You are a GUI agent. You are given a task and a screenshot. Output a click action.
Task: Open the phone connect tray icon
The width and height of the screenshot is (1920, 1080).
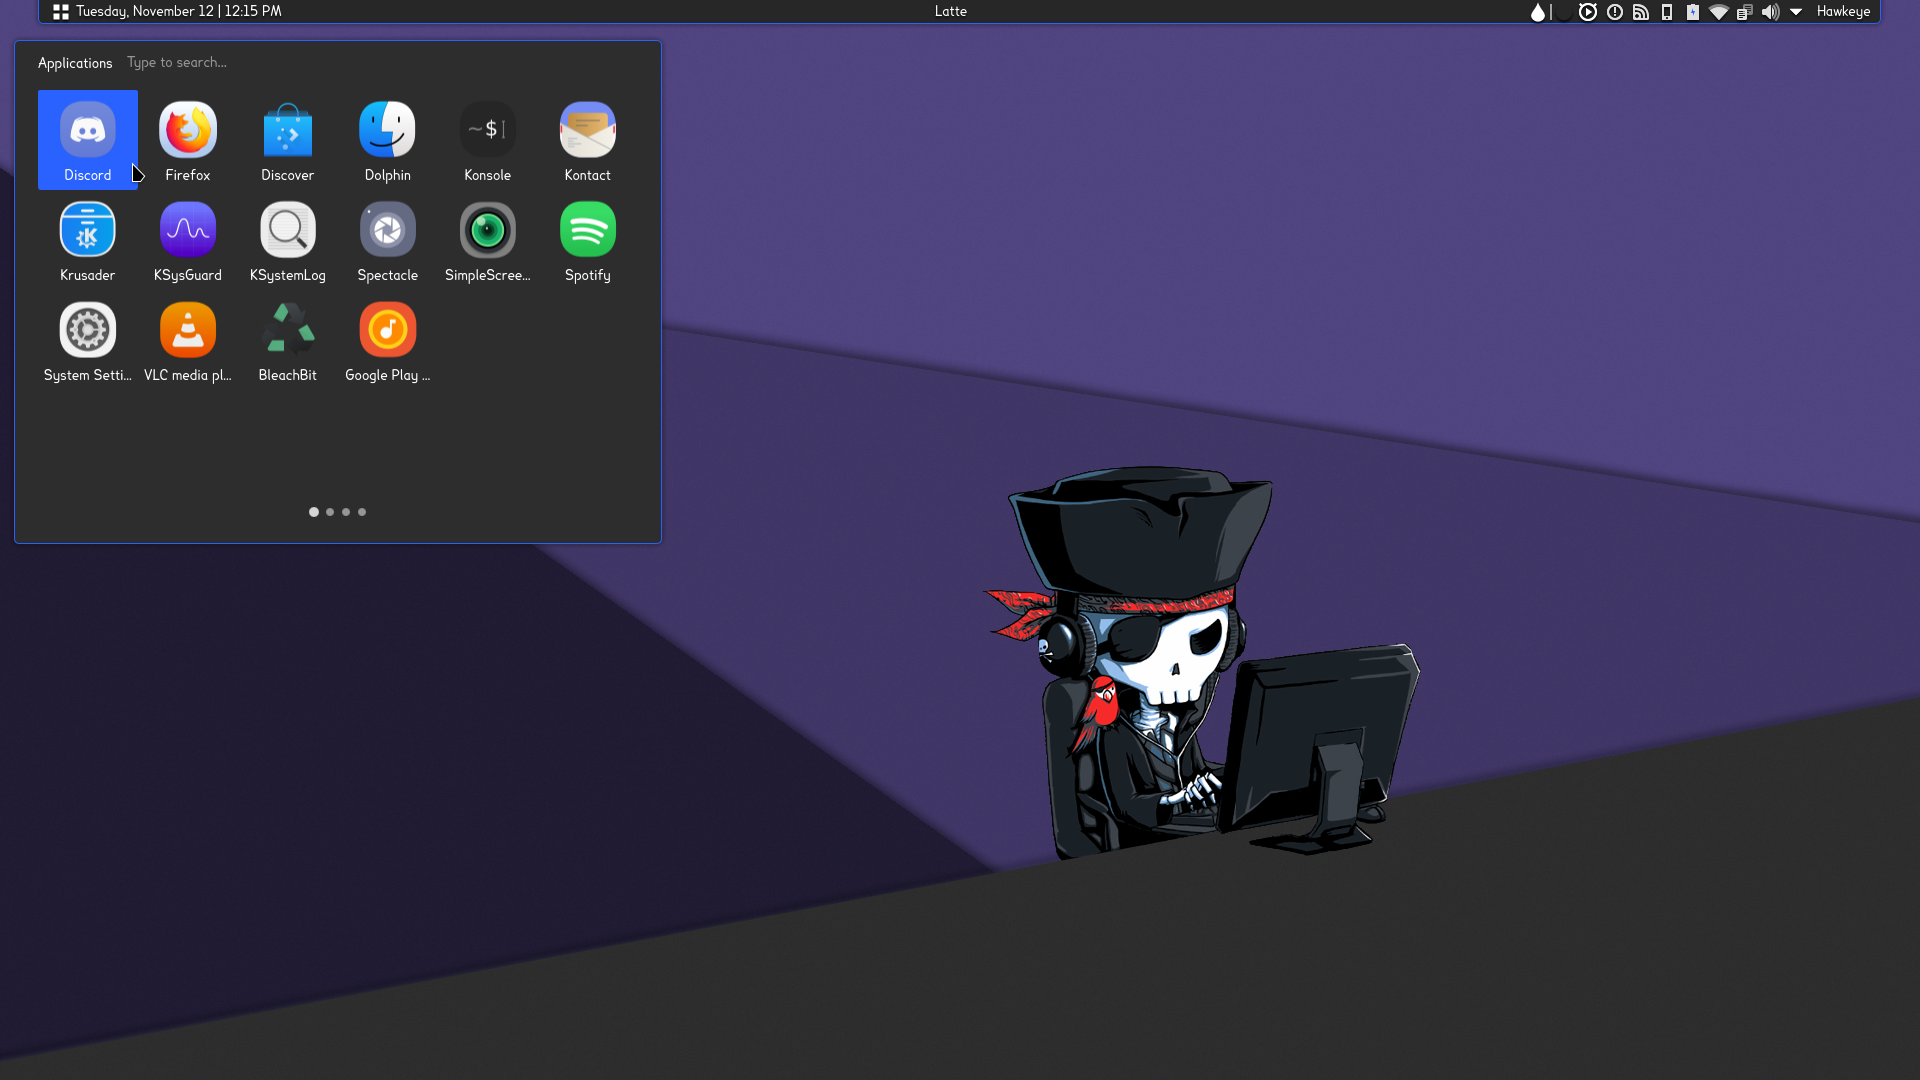coord(1667,12)
